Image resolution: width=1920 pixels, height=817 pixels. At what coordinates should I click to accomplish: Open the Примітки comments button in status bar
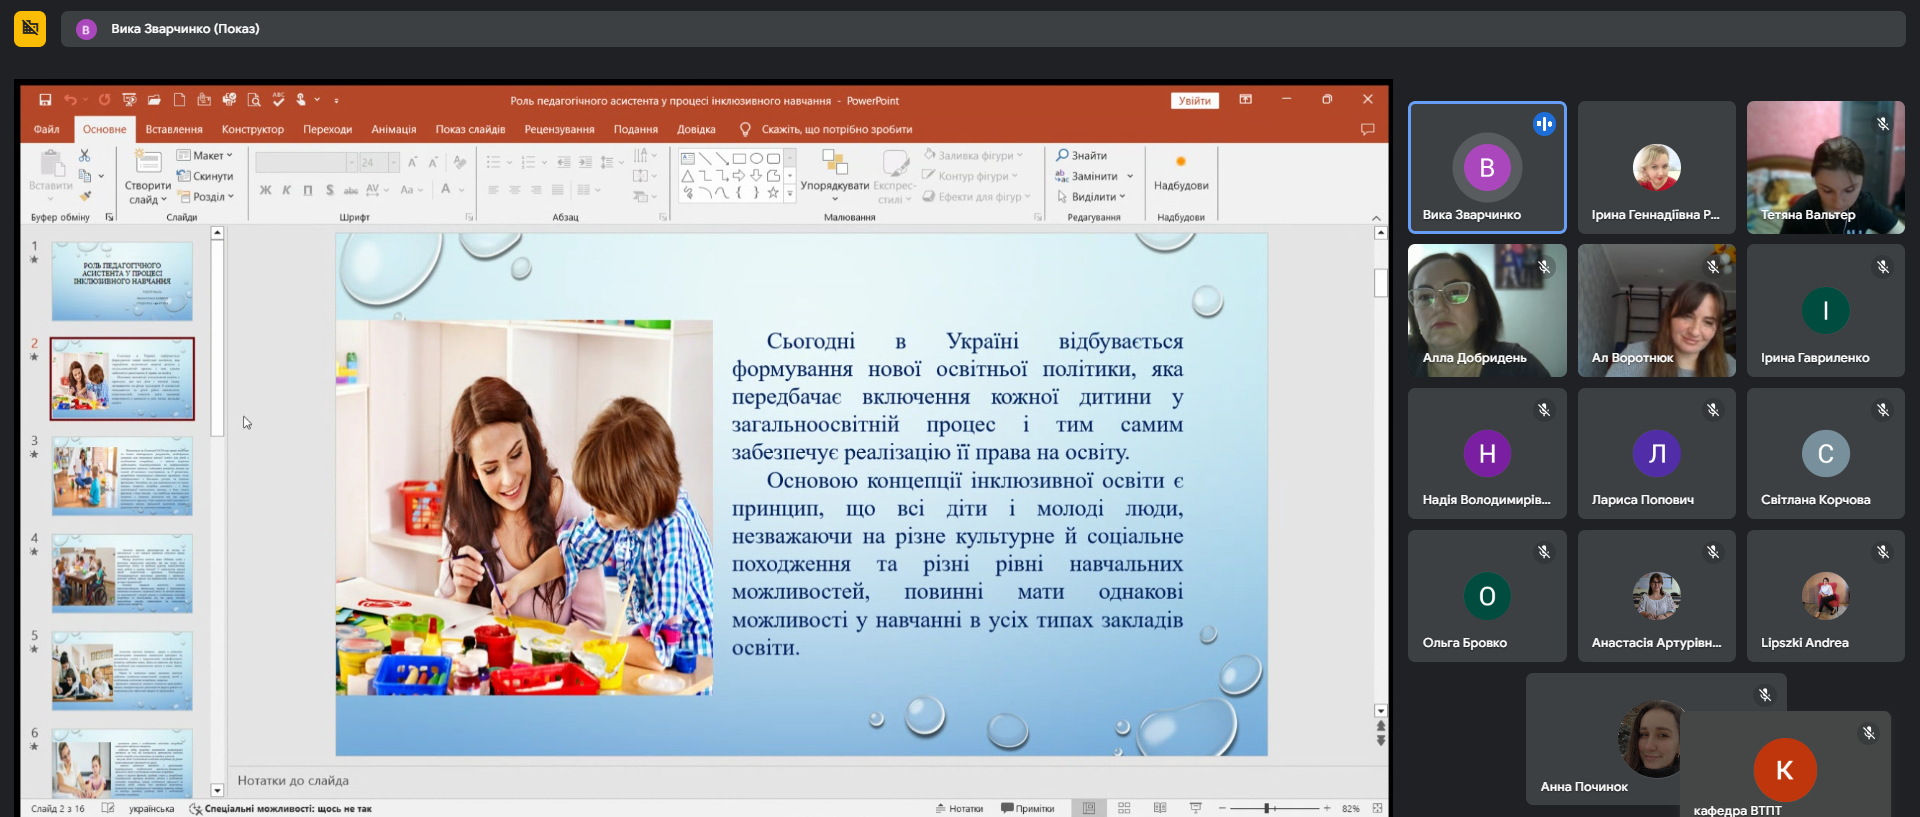click(1027, 808)
